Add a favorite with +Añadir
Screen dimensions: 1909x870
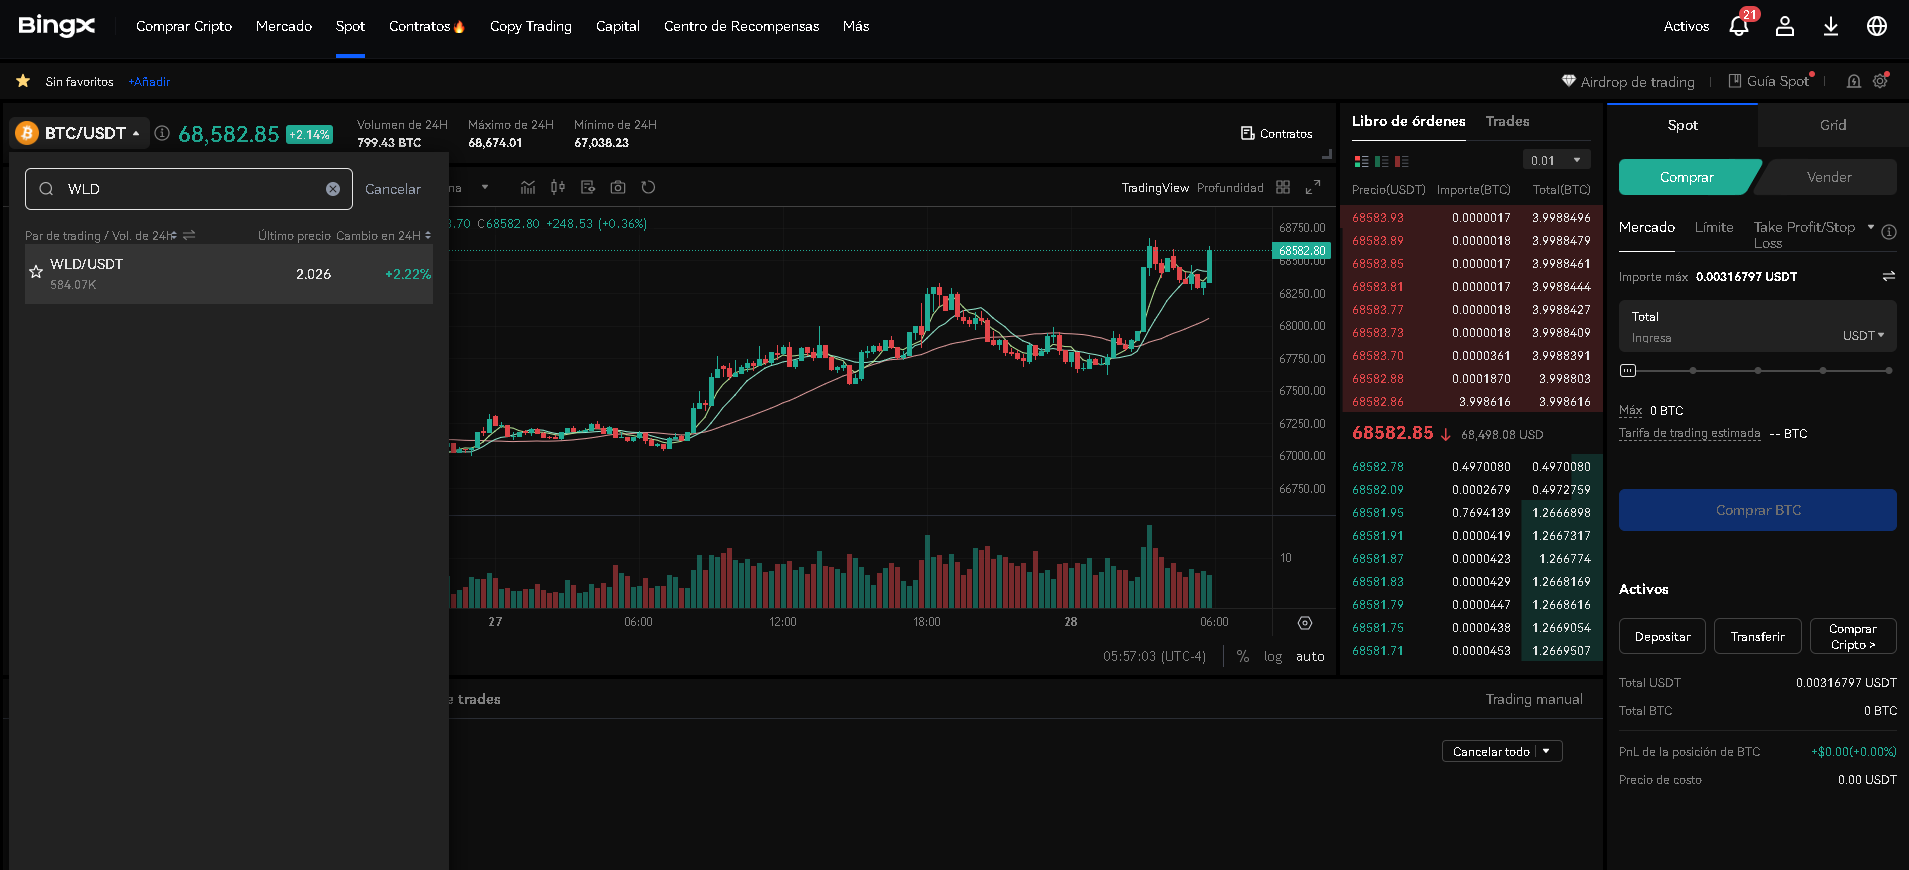pyautogui.click(x=149, y=82)
